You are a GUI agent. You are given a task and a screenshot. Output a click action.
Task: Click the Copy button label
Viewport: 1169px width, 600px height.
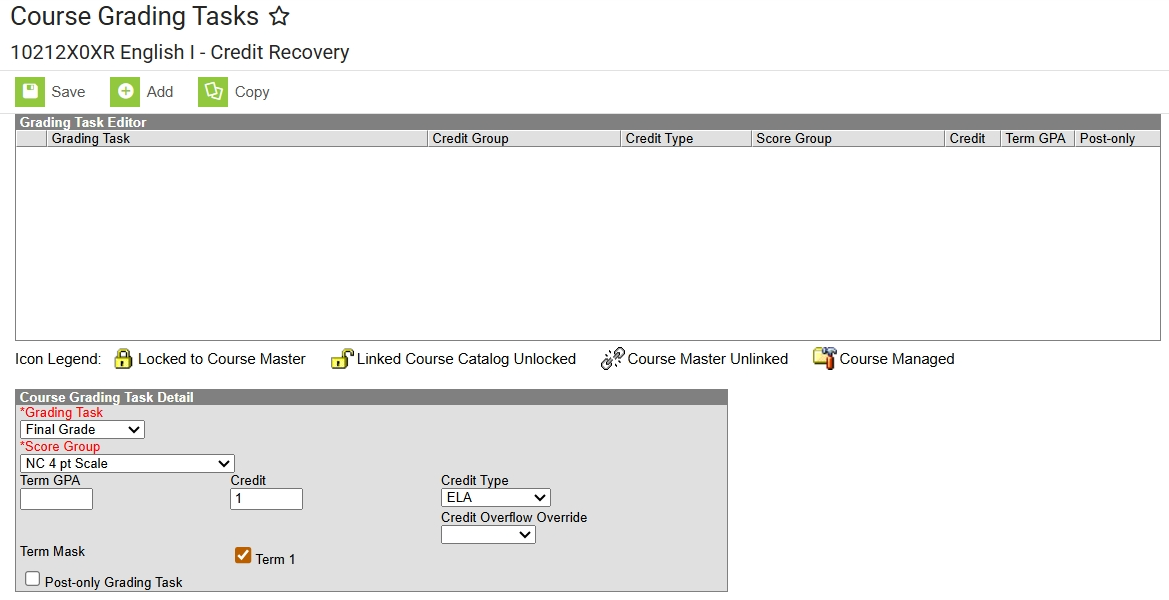click(x=252, y=92)
